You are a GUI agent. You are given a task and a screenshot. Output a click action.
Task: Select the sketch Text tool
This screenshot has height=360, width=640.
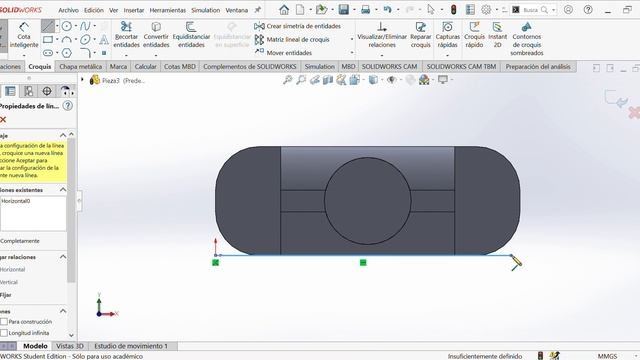pyautogui.click(x=104, y=40)
